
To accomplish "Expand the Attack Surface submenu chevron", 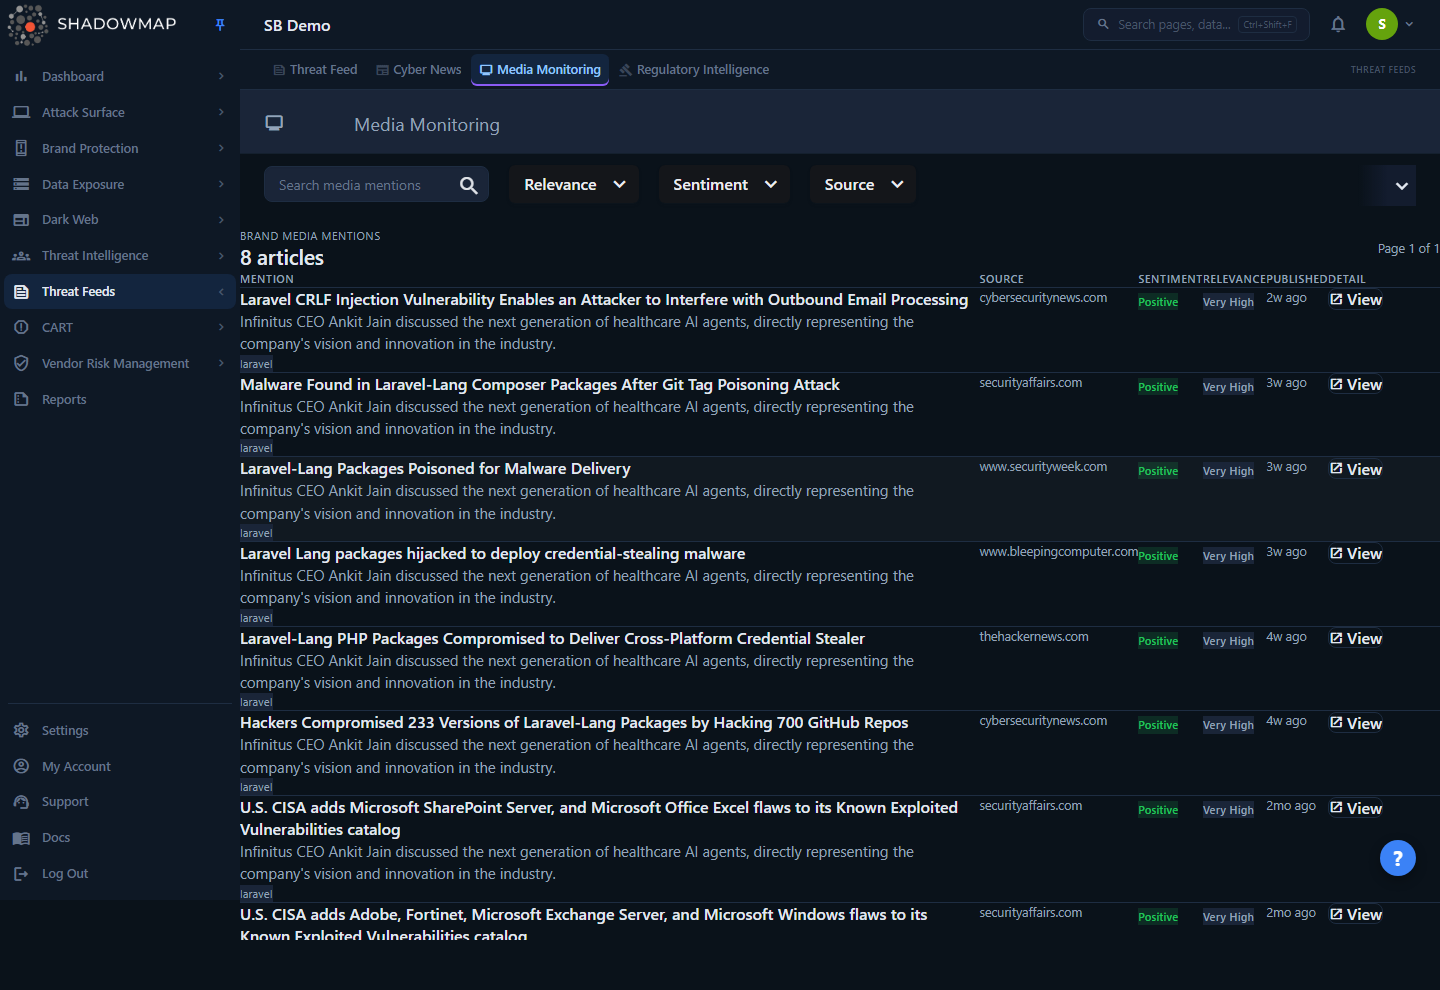I will coord(221,112).
